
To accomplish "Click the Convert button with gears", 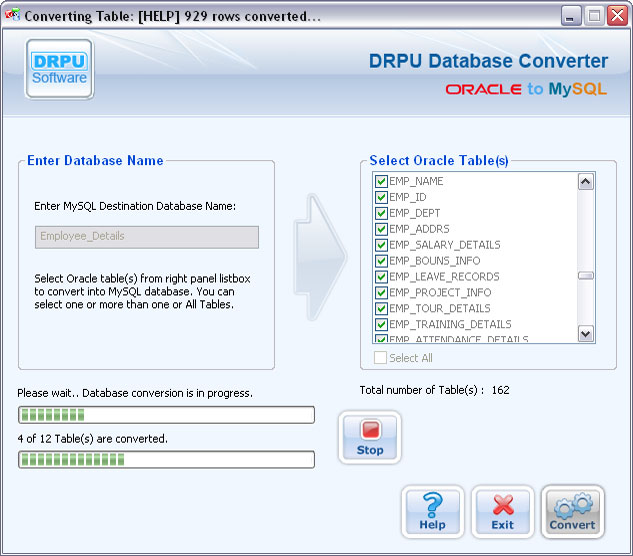I will click(572, 512).
